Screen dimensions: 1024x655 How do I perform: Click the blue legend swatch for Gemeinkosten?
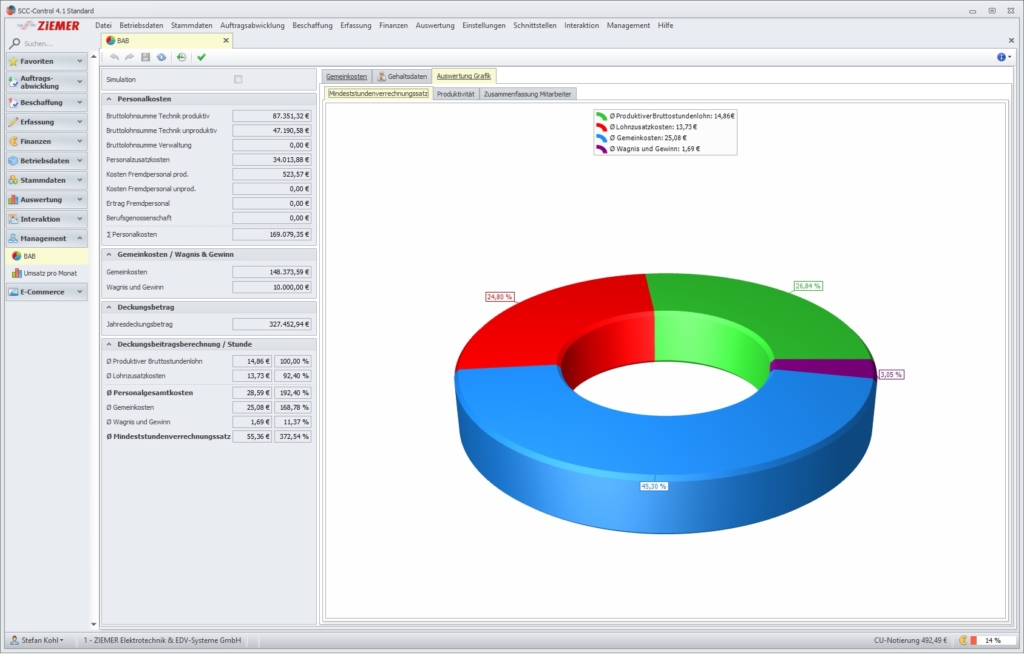601,138
